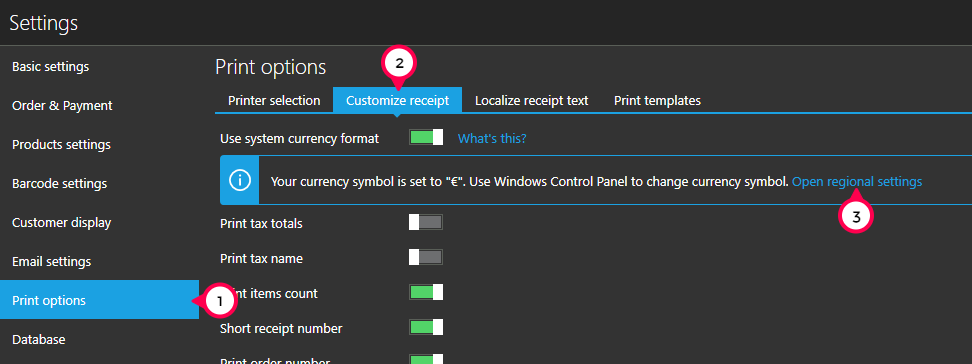Select Print options in sidebar
Screen dimensions: 972x364
pyautogui.click(x=99, y=300)
